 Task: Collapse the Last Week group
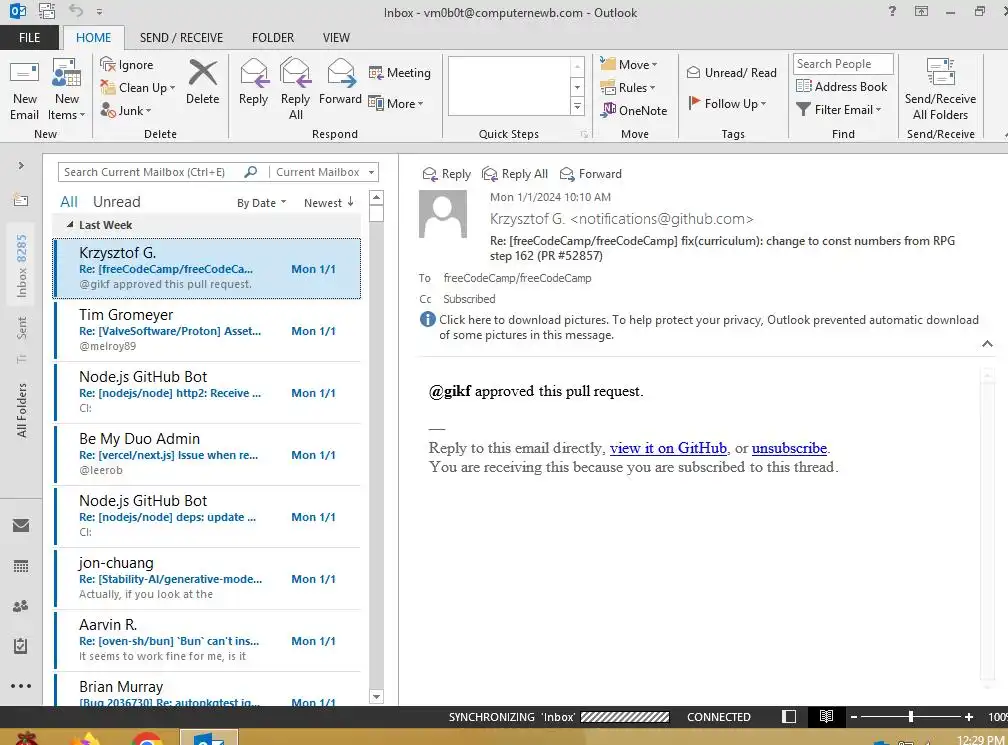pyautogui.click(x=70, y=225)
